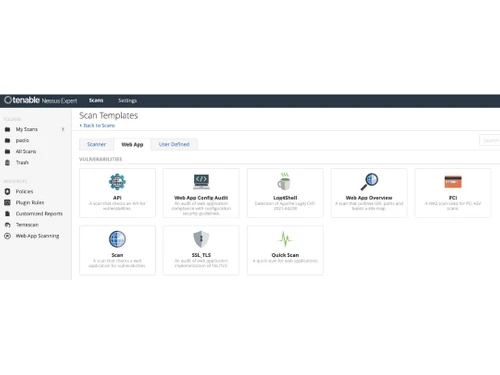Screen dimensions: 500x375
Task: Select the Web App Config Audit laptop icon
Action: (201, 182)
